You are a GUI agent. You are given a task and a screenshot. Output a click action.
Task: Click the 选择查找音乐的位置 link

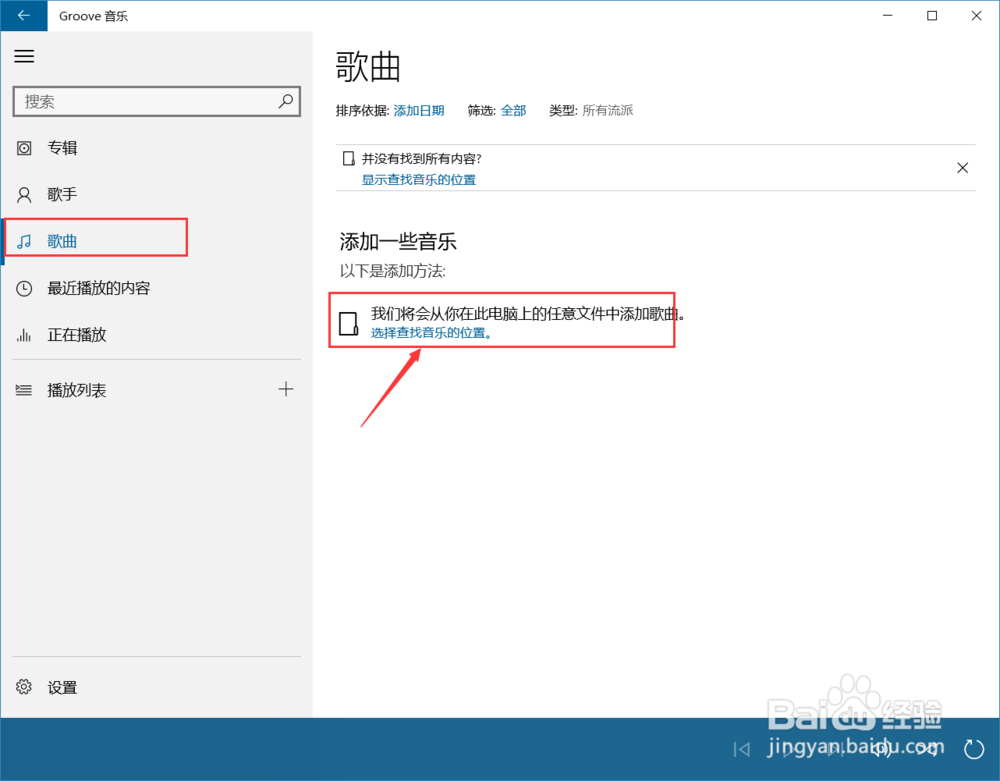click(430, 333)
